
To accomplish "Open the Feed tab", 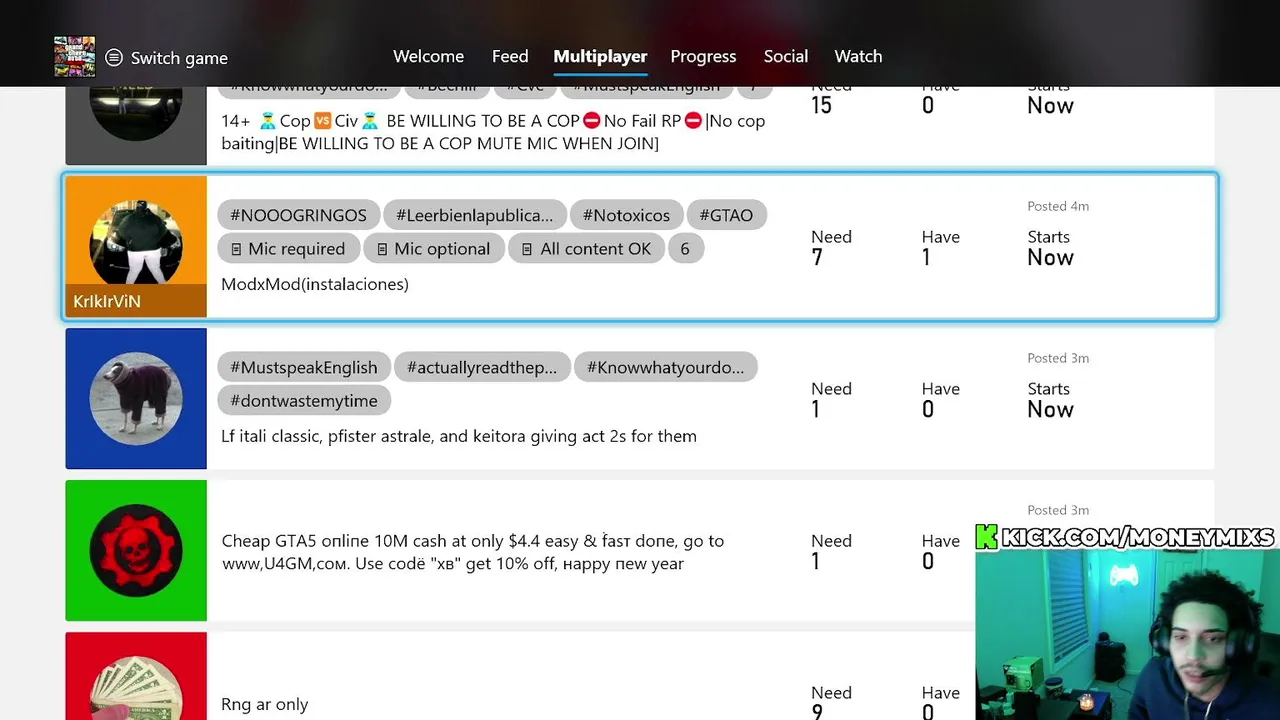I will pyautogui.click(x=510, y=56).
